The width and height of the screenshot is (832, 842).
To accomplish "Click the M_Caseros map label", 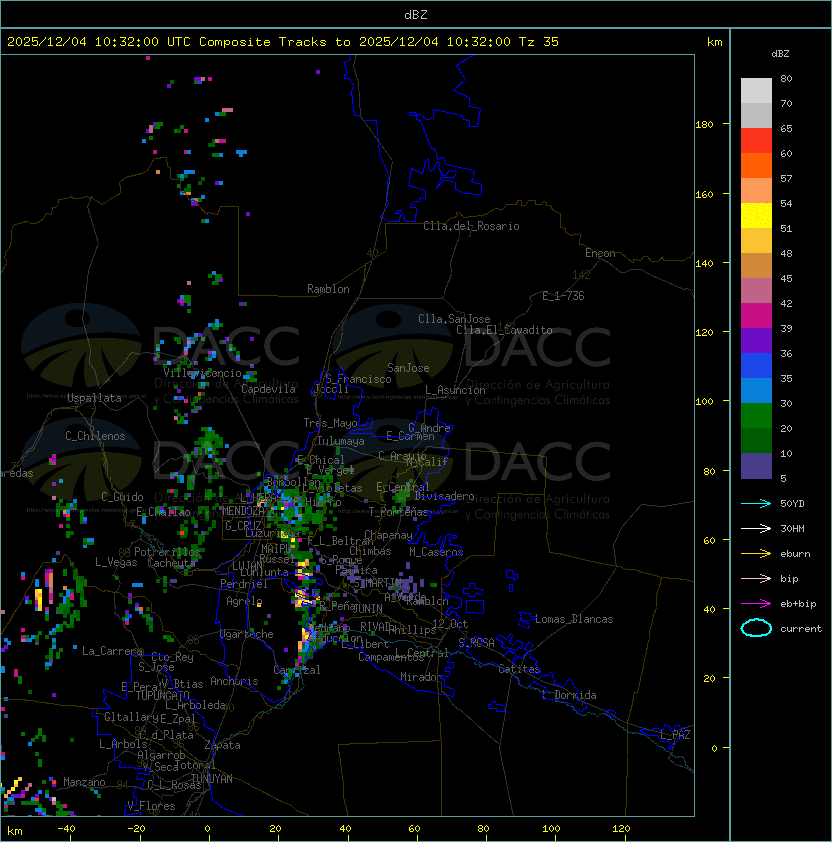I will tap(436, 553).
